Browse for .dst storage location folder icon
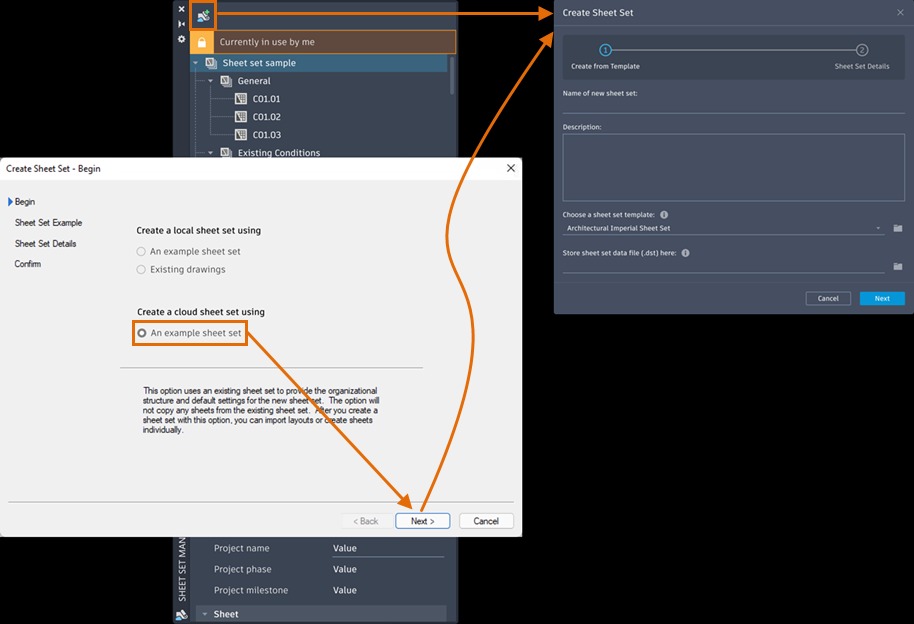 [898, 266]
